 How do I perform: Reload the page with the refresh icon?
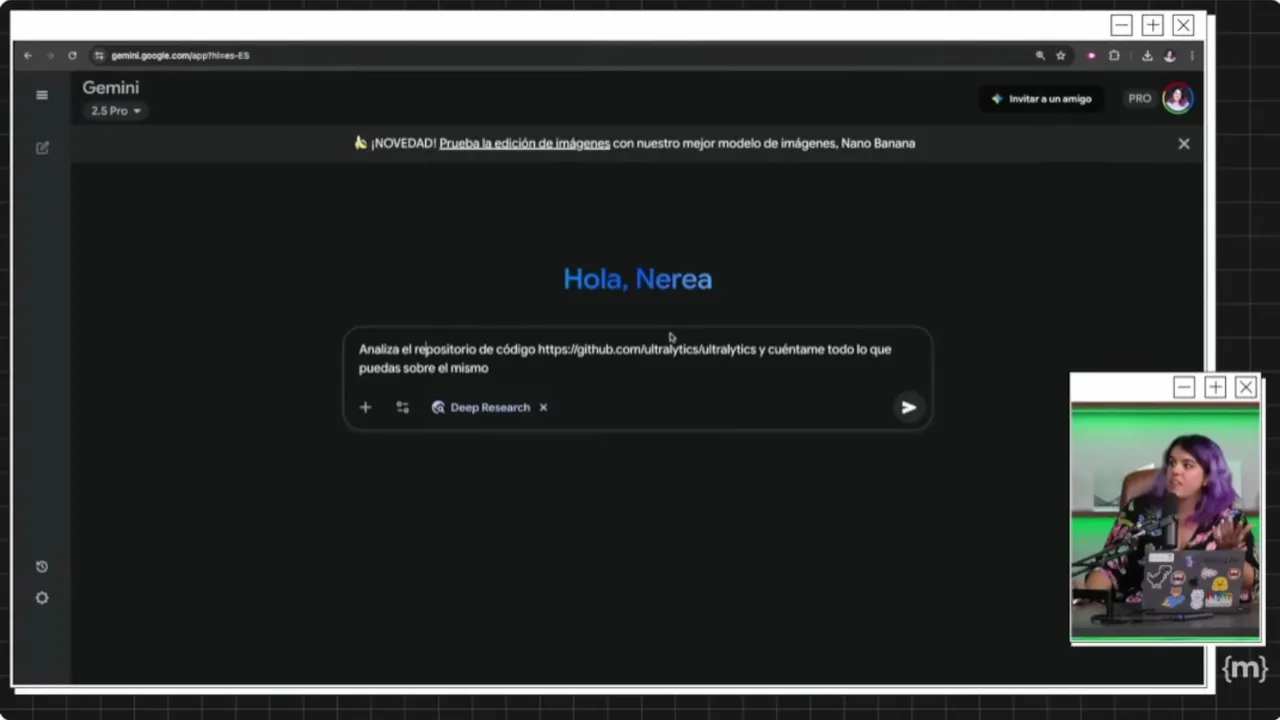[x=72, y=55]
